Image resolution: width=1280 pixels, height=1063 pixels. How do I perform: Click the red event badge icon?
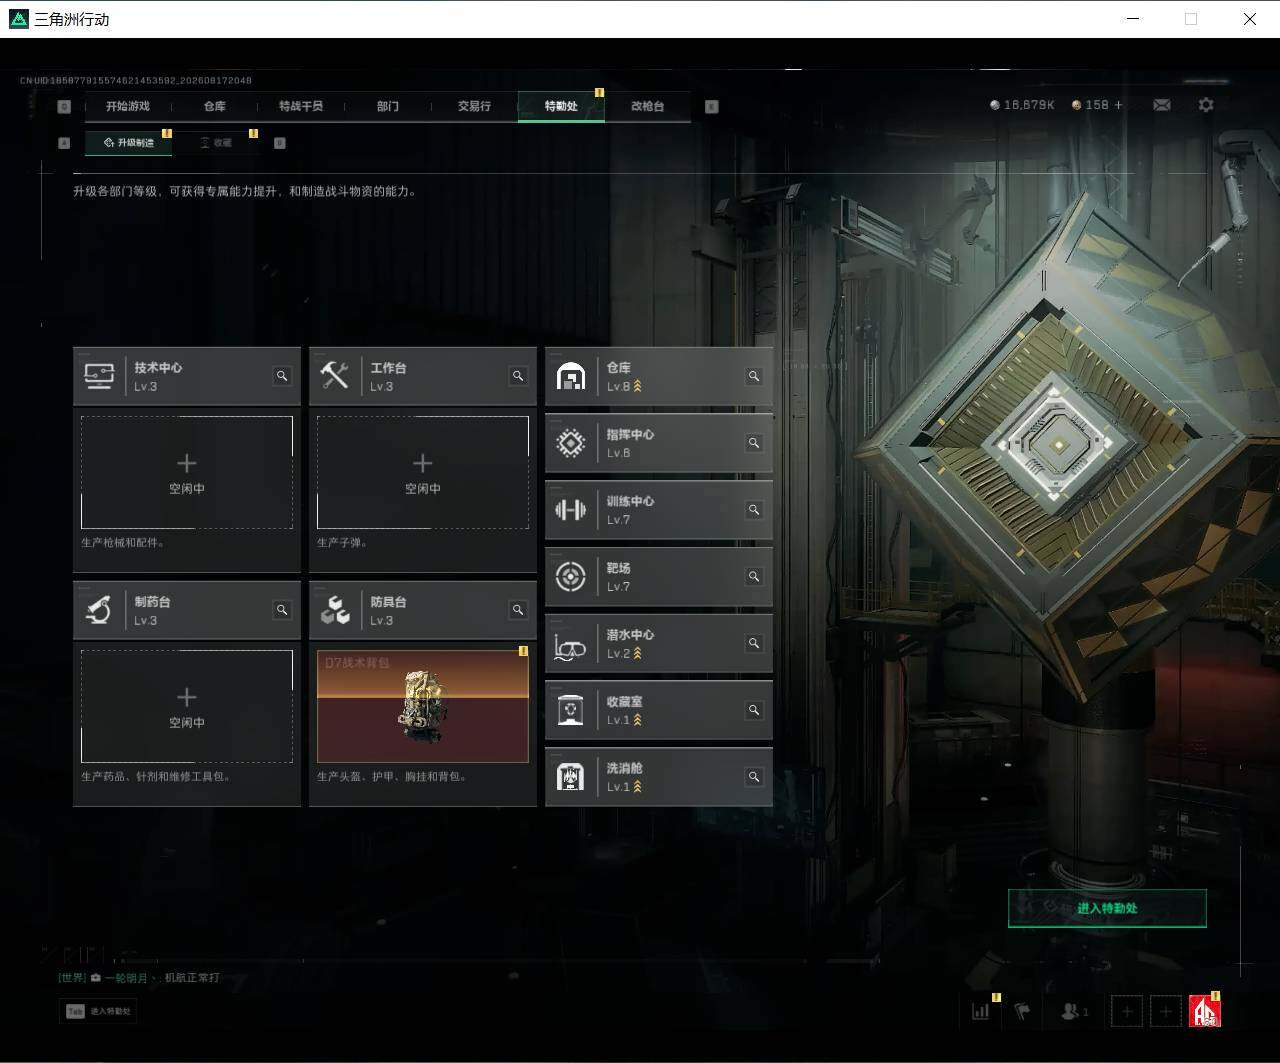point(1205,1011)
